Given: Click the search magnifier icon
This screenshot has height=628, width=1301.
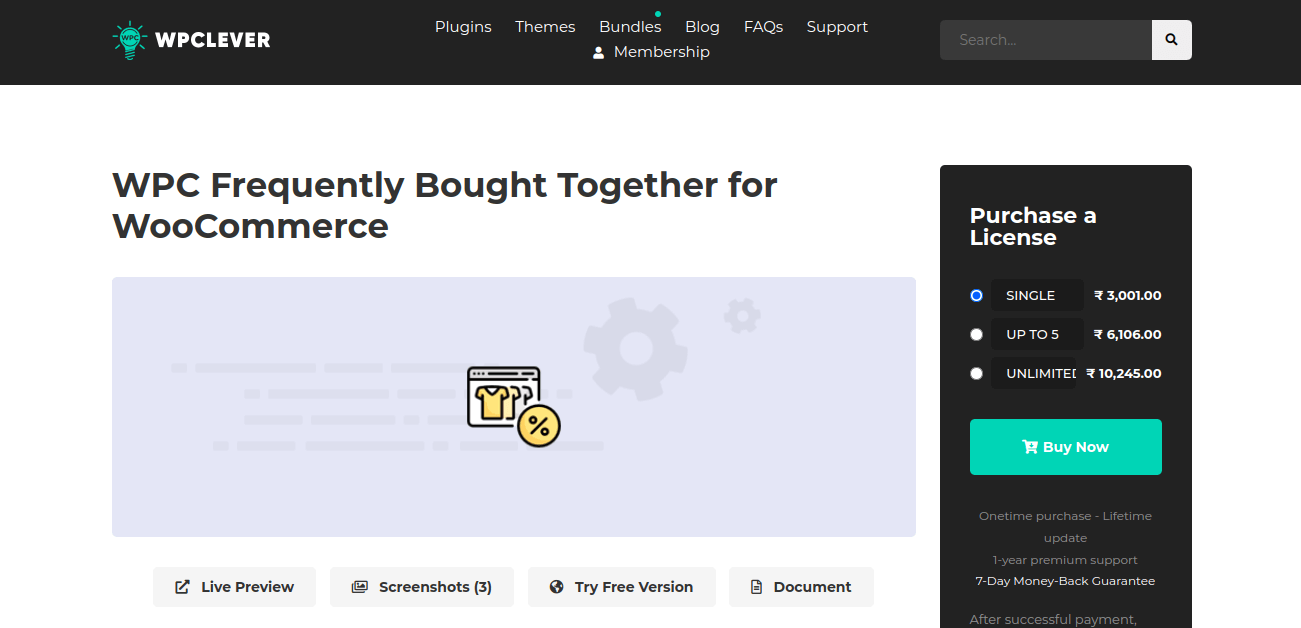Looking at the screenshot, I should click(x=1170, y=39).
